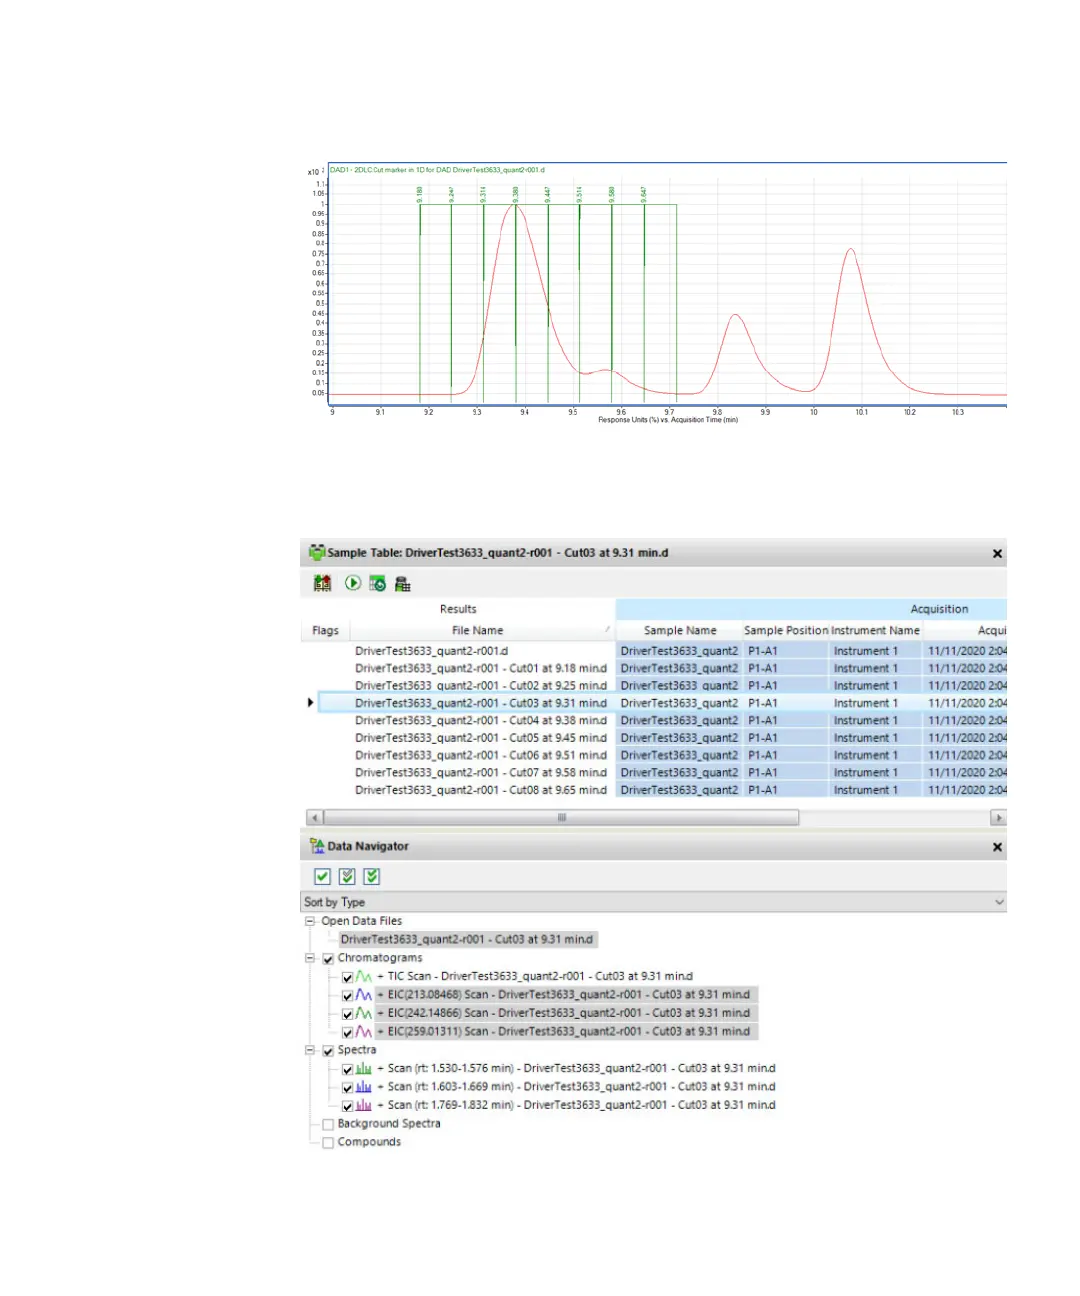1080x1296 pixels.
Task: Close the Sample Table panel
Action: 997,553
